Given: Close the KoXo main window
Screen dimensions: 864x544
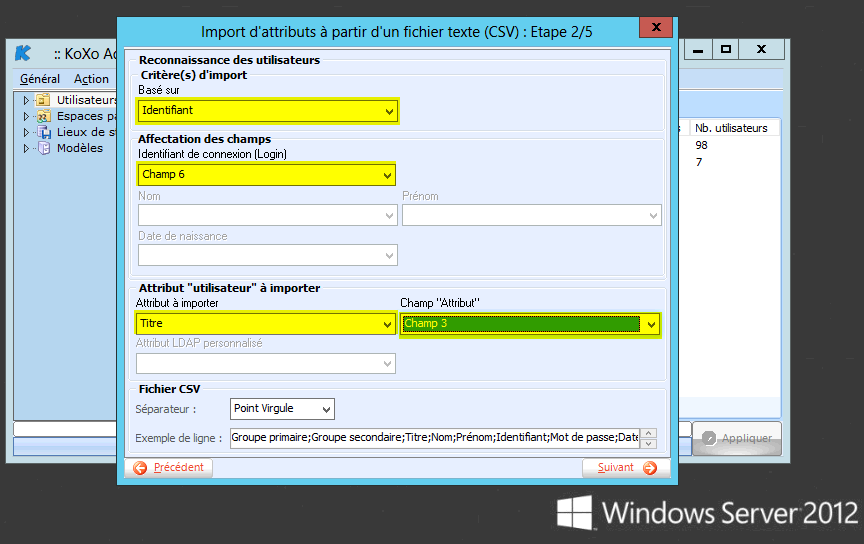Looking at the screenshot, I should tap(762, 50).
